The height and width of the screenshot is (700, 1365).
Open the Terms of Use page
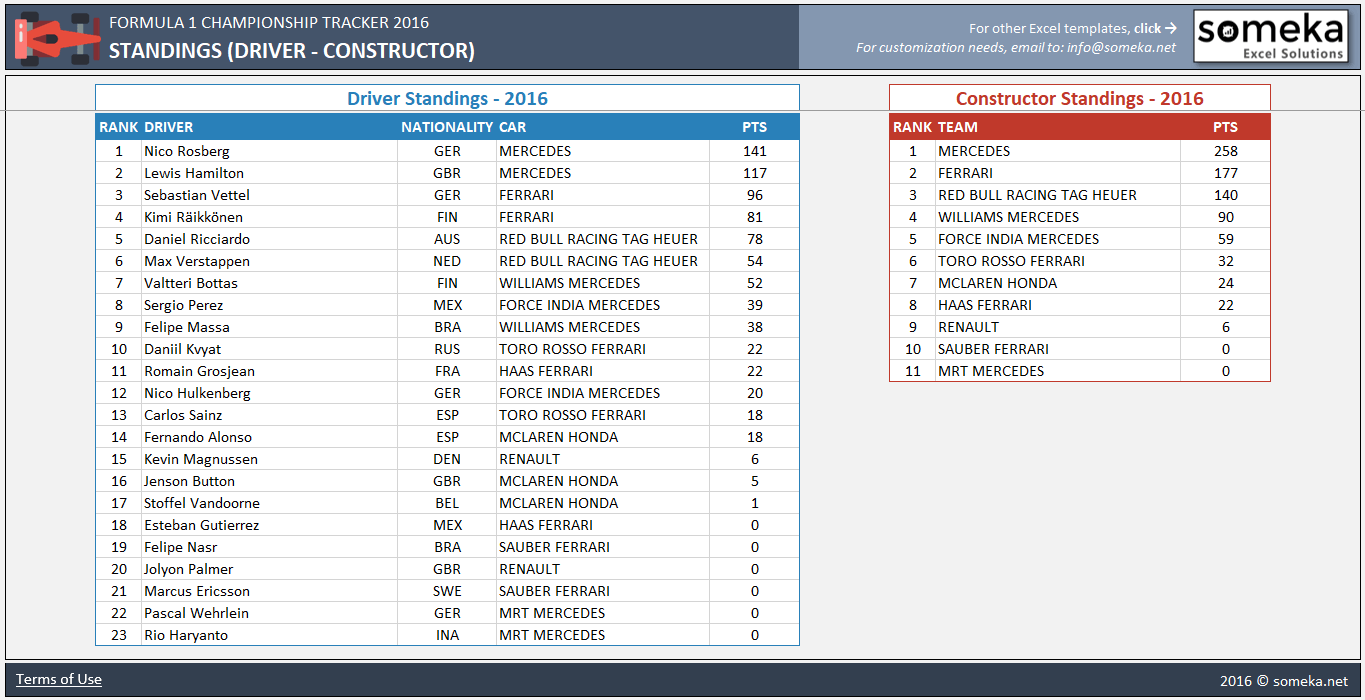point(60,679)
